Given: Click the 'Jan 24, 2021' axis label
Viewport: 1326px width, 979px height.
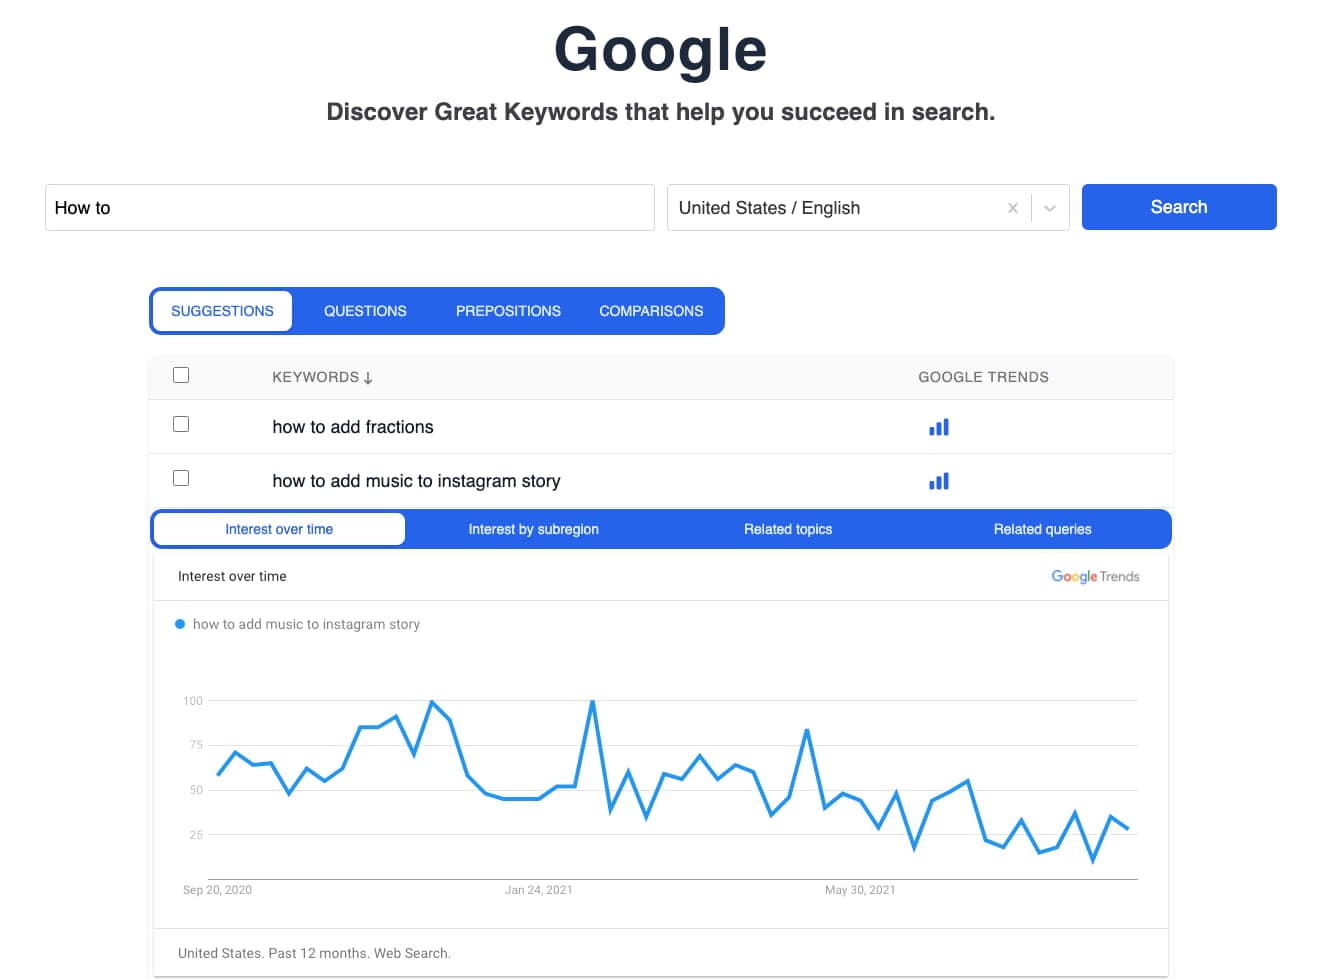Looking at the screenshot, I should (x=538, y=890).
